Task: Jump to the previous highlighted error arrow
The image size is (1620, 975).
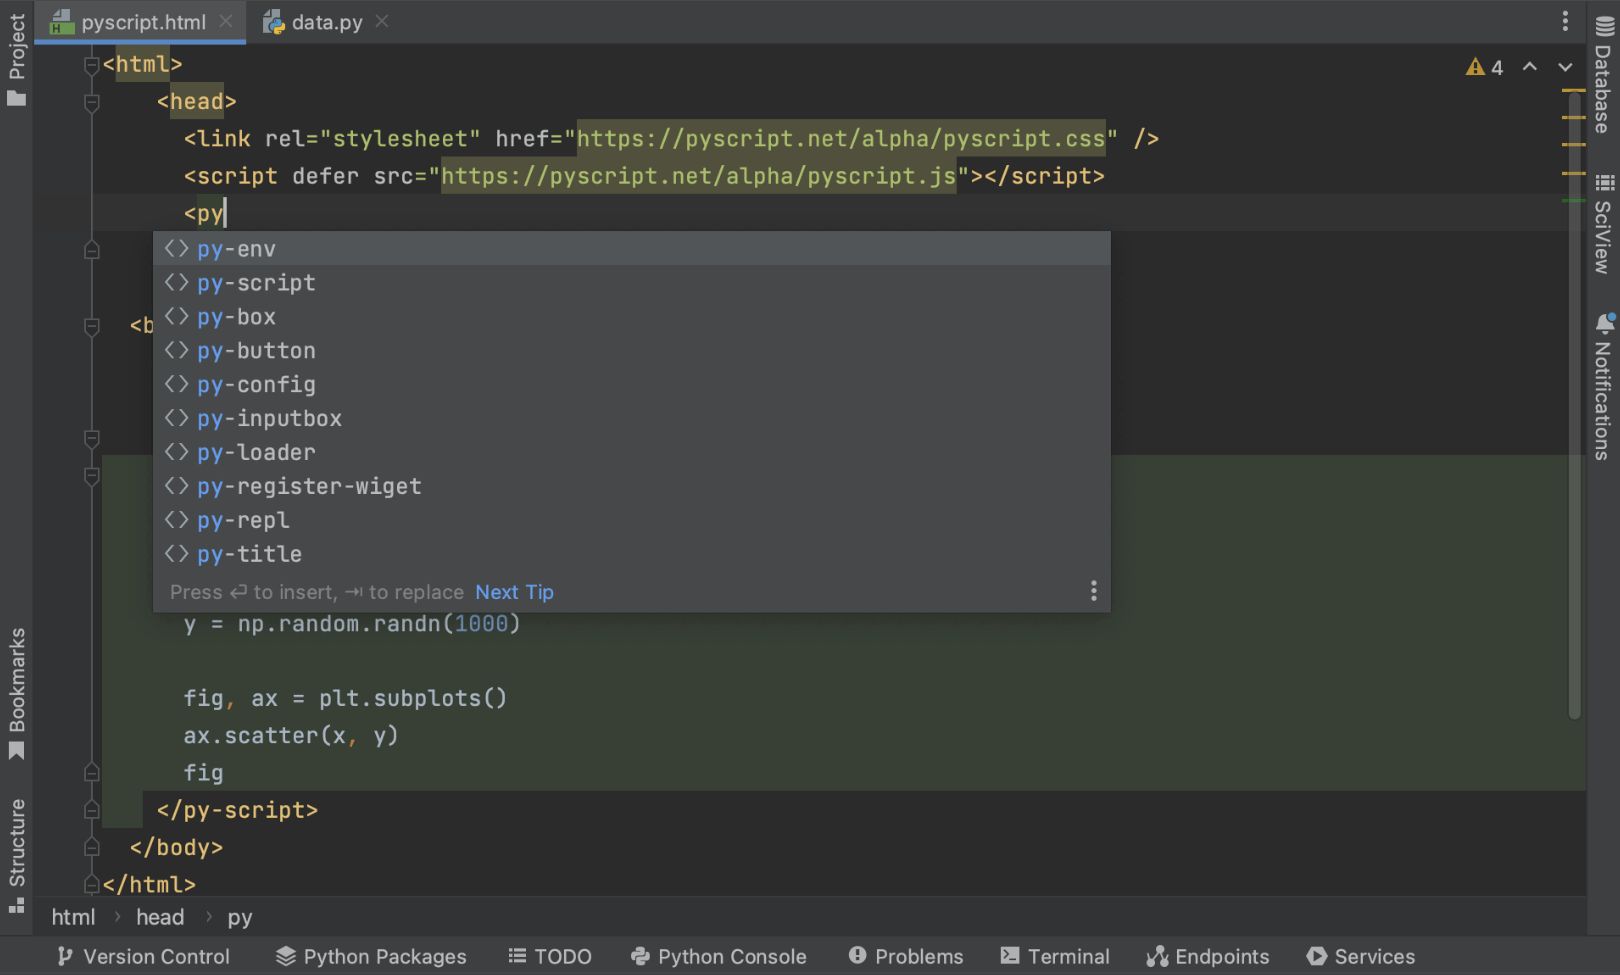Action: pos(1529,67)
